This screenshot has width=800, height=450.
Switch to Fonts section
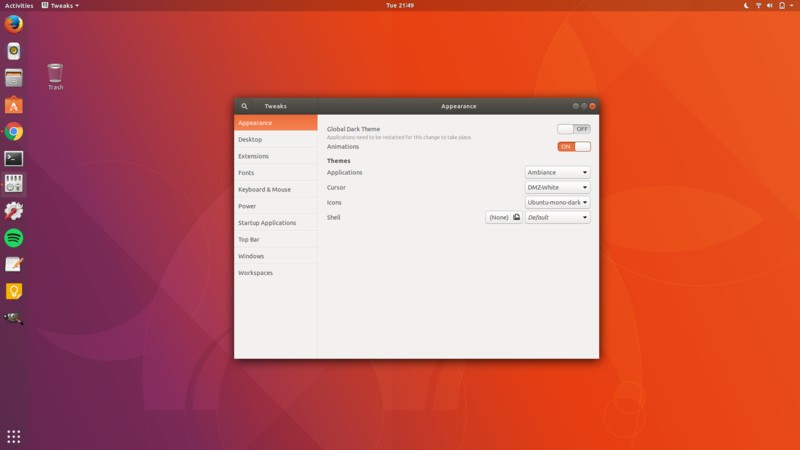pyautogui.click(x=276, y=173)
